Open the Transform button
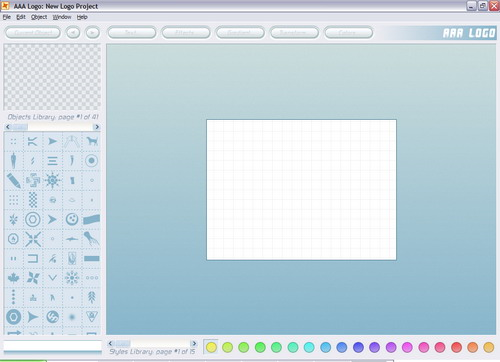500x362 pixels. pos(294,33)
